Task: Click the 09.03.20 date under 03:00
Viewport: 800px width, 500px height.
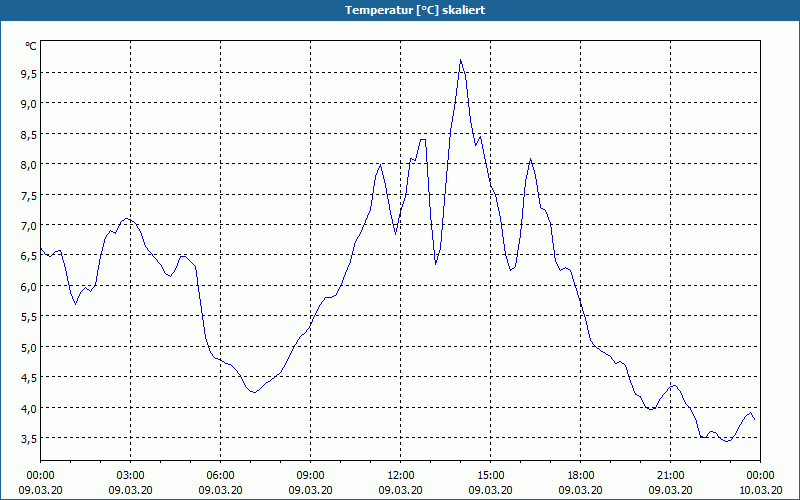Action: tap(131, 490)
